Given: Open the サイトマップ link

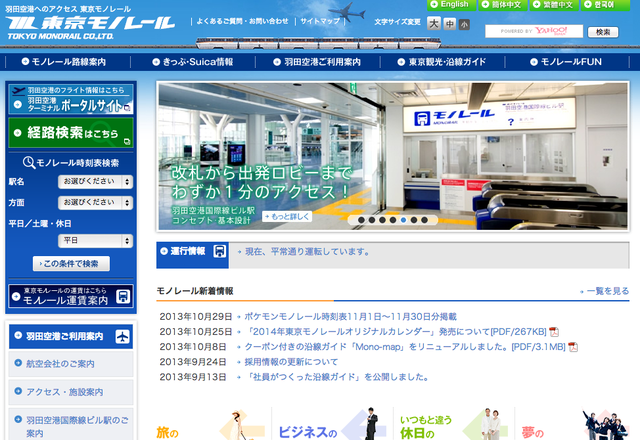Looking at the screenshot, I should [320, 21].
